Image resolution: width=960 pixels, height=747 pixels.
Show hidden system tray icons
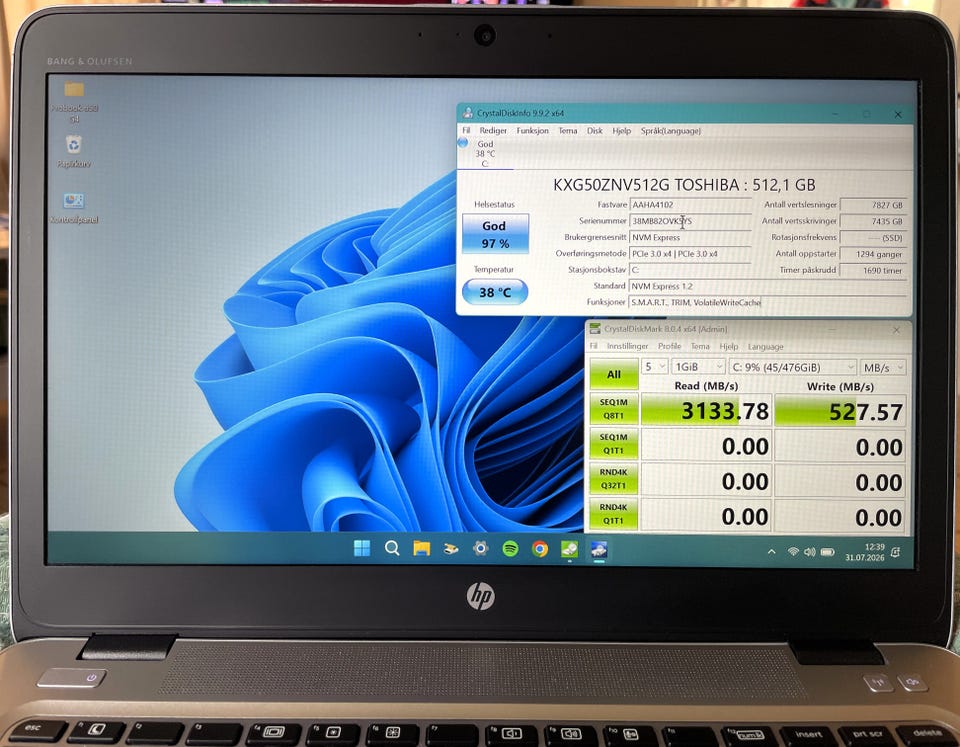pyautogui.click(x=771, y=552)
